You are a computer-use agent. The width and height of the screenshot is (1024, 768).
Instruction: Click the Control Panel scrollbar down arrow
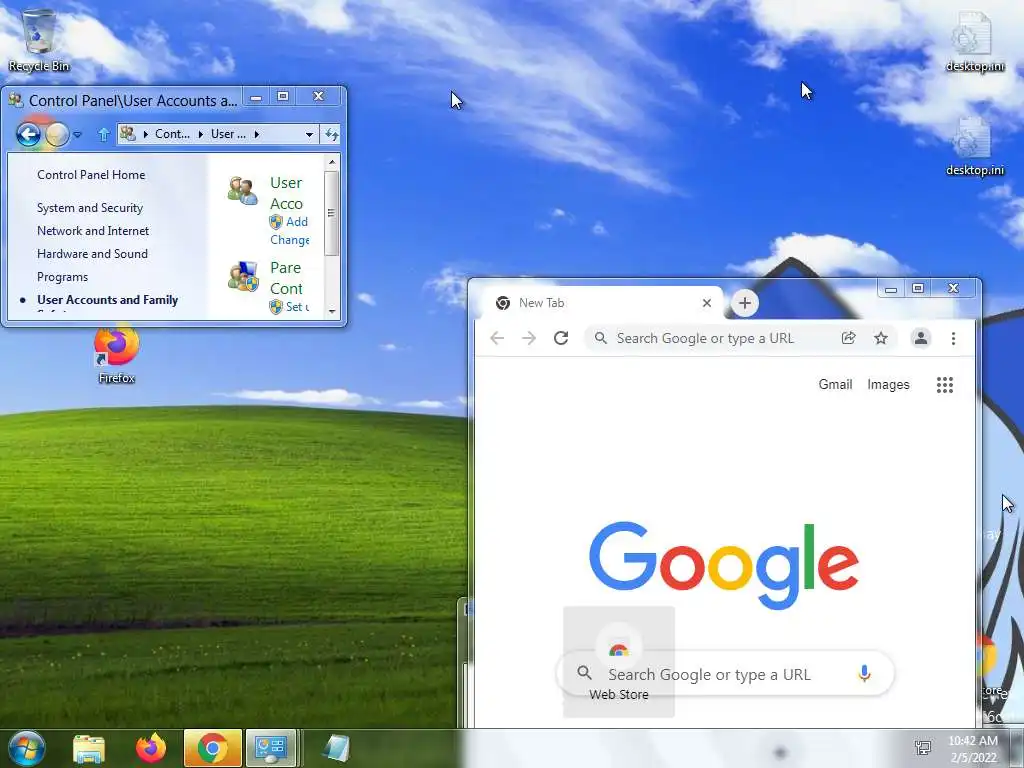tap(332, 311)
